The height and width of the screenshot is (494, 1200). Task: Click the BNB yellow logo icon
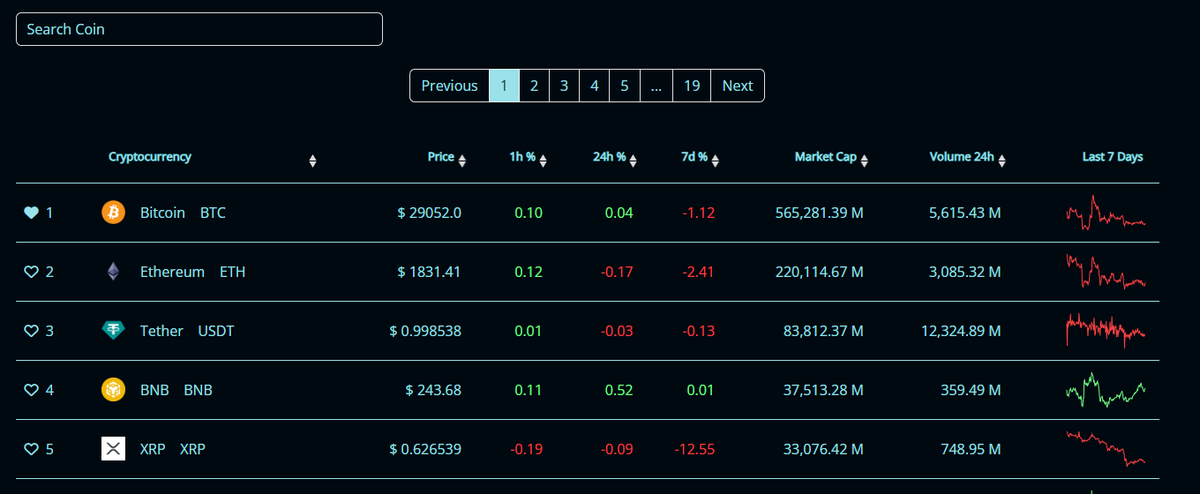click(x=113, y=390)
